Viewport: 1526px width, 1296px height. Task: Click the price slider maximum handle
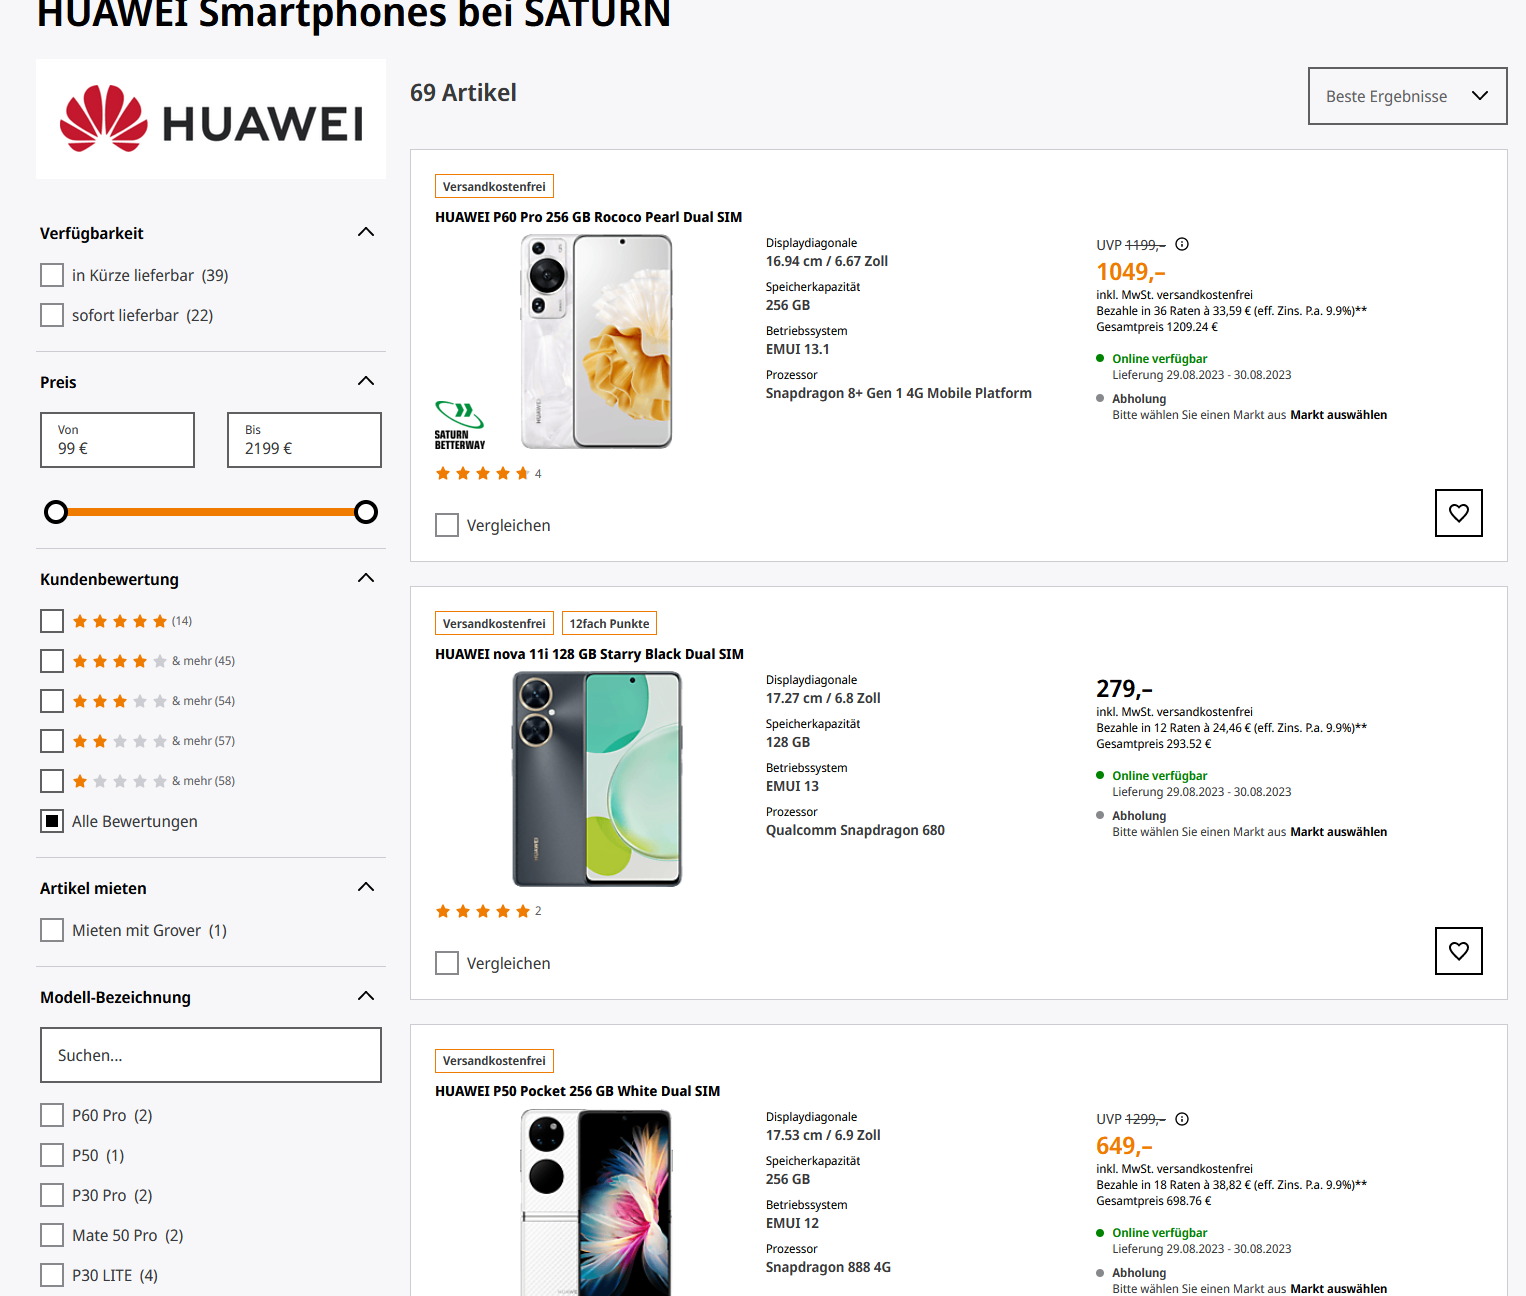[366, 512]
